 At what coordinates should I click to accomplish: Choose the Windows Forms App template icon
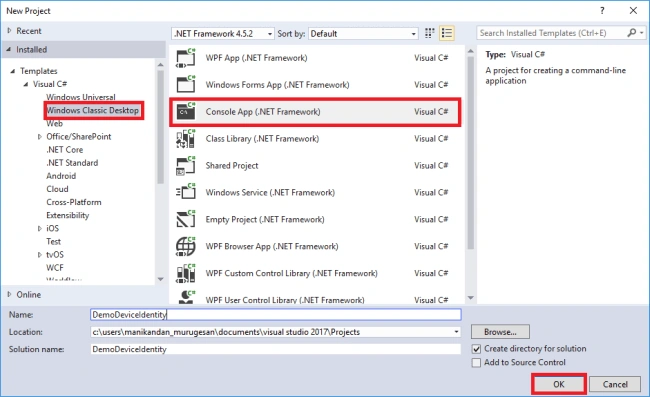[x=186, y=85]
